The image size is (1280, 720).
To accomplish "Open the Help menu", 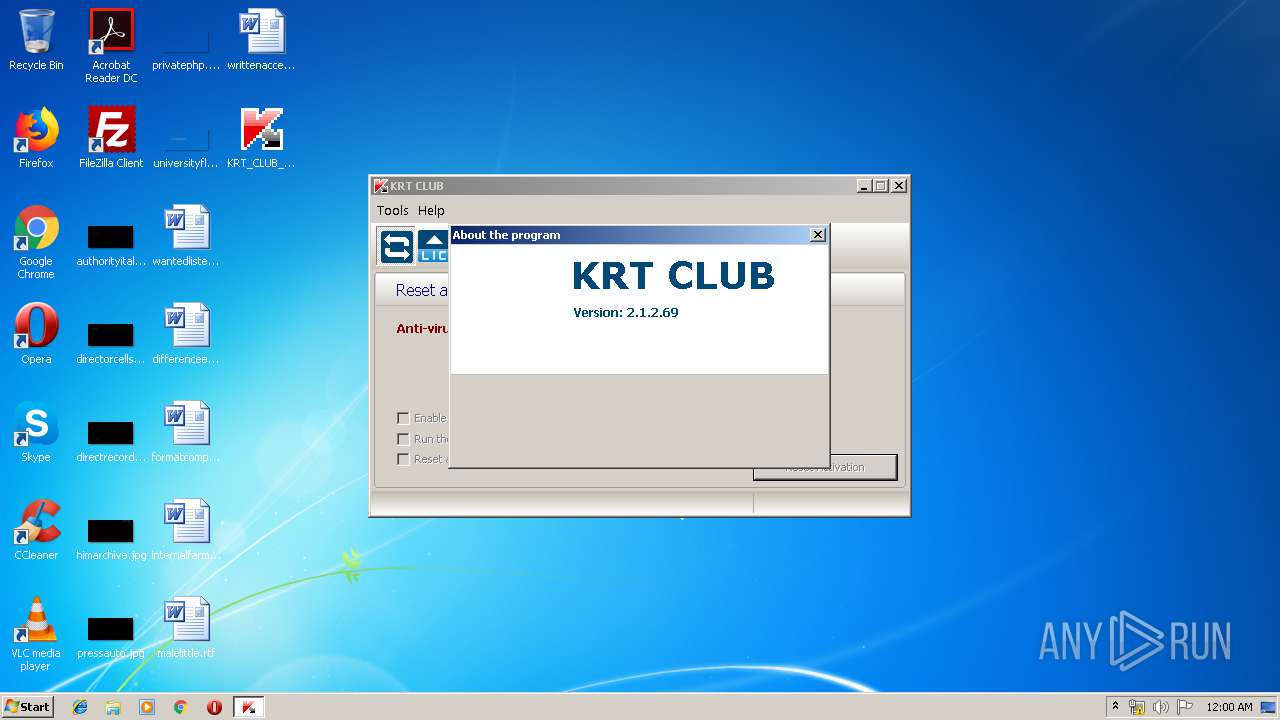I will [431, 210].
